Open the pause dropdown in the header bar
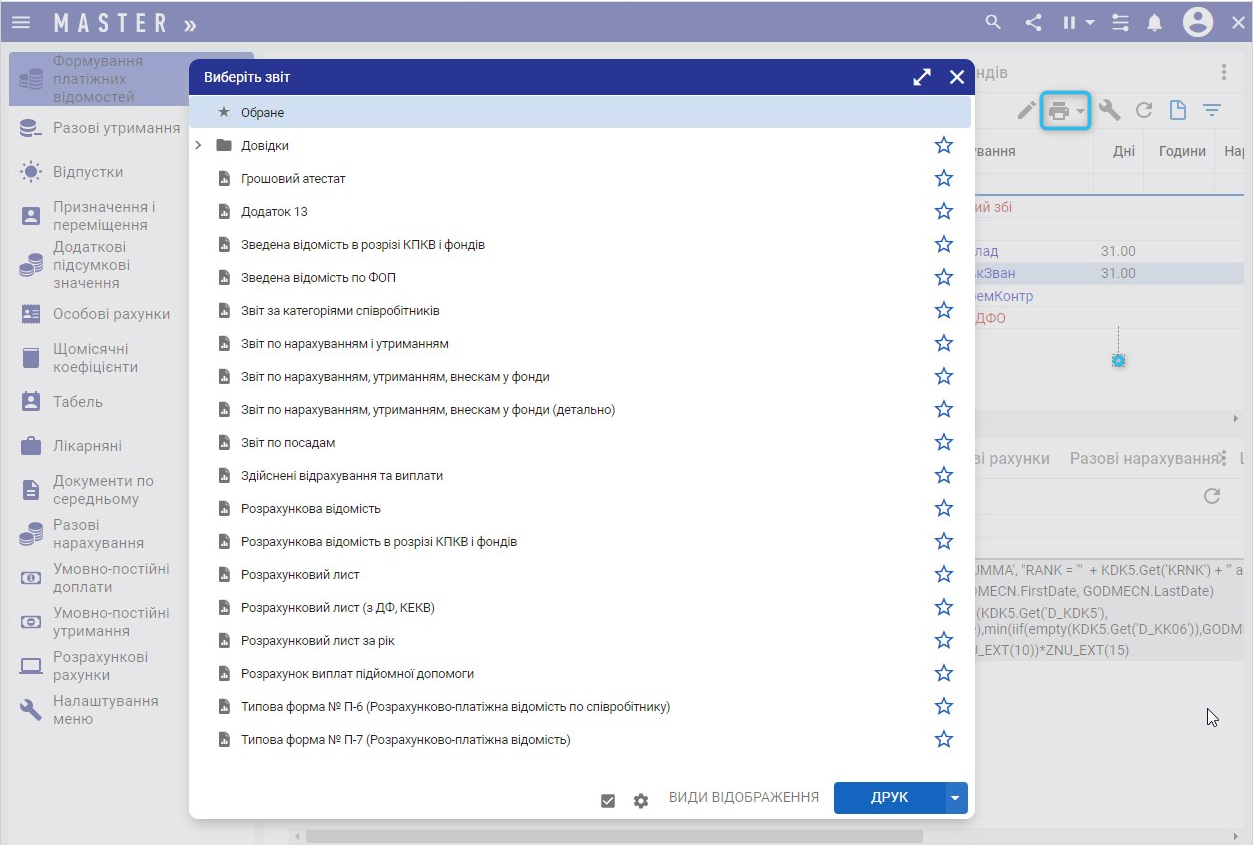The image size is (1253, 845). click(1078, 22)
